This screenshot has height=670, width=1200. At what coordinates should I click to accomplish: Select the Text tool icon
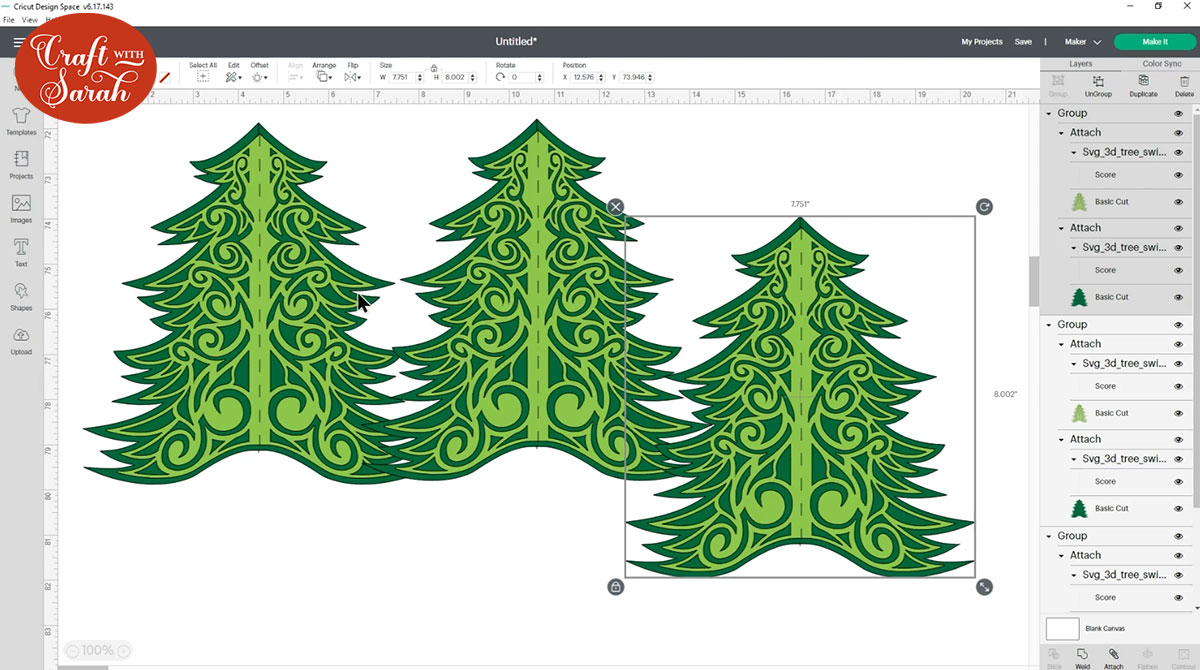21,249
